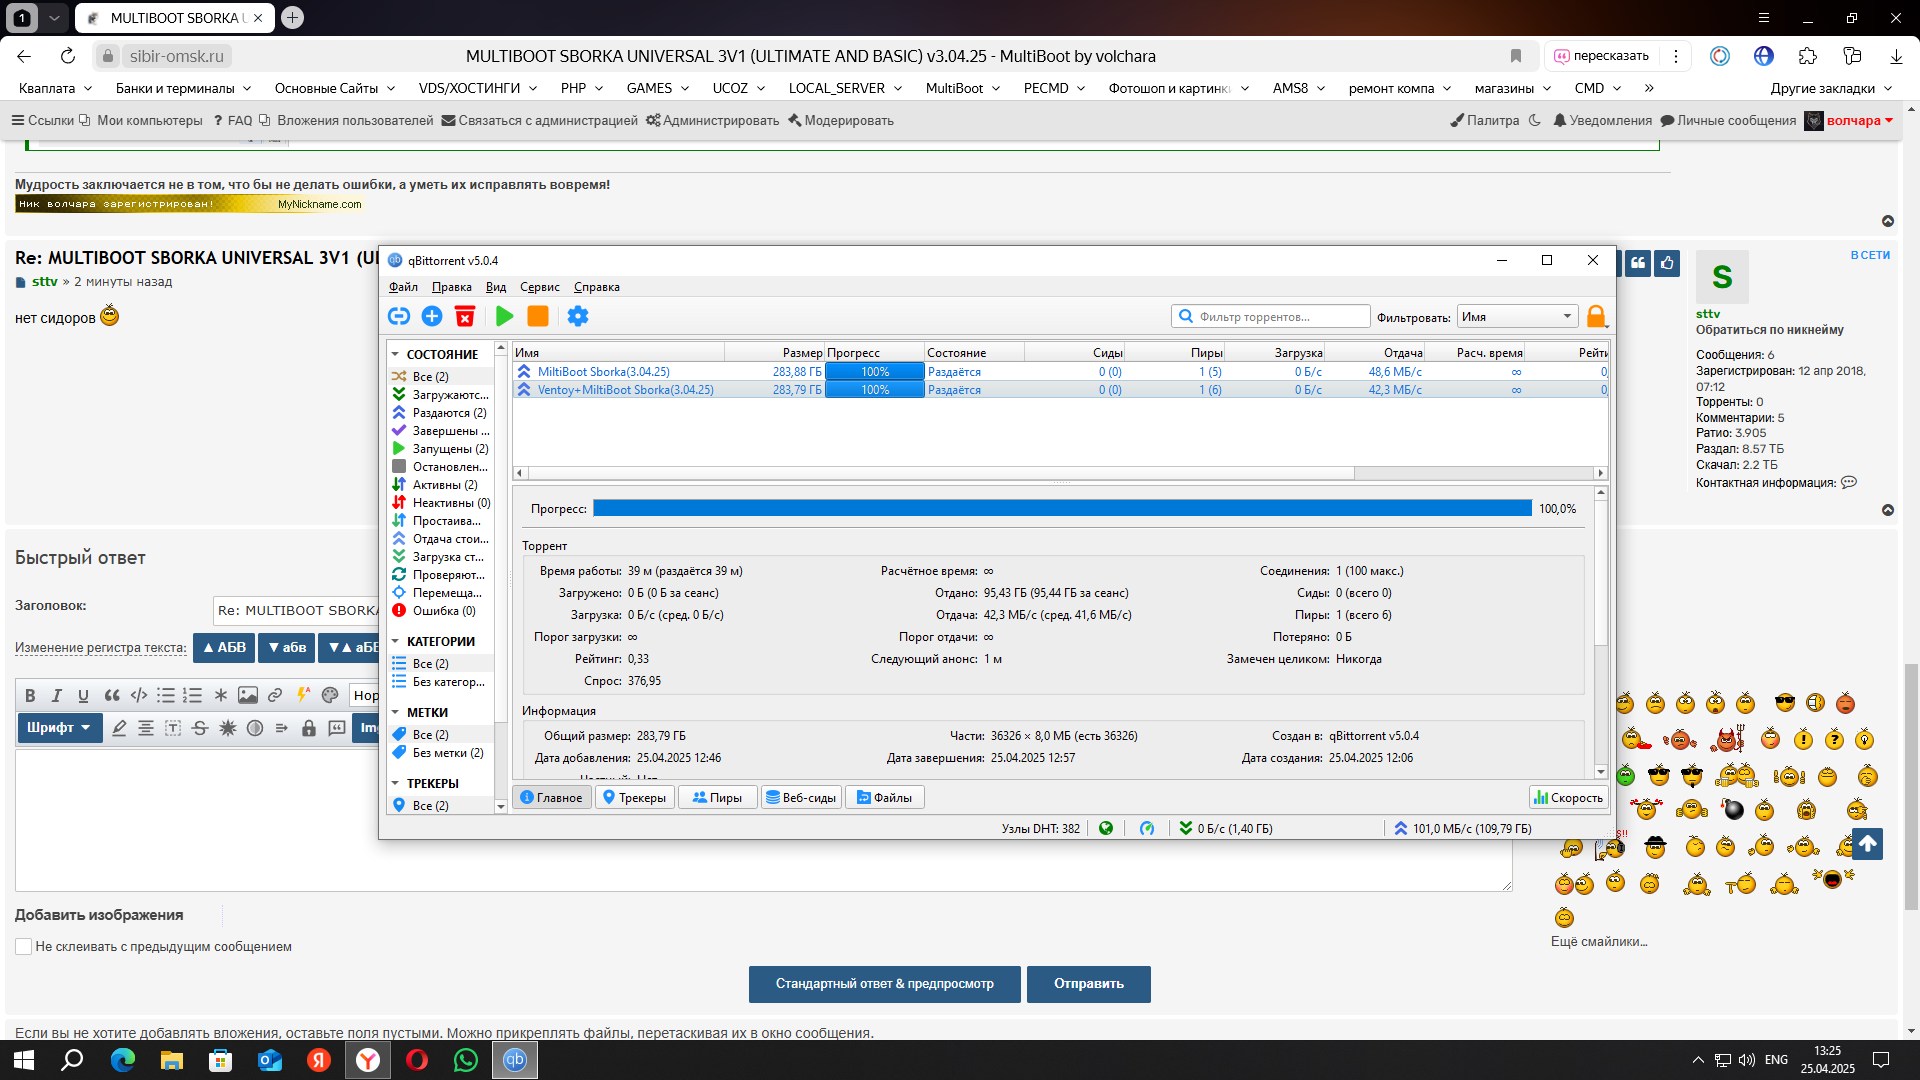Click the Отправить button
Viewport: 1920px width, 1080px height.
point(1088,983)
